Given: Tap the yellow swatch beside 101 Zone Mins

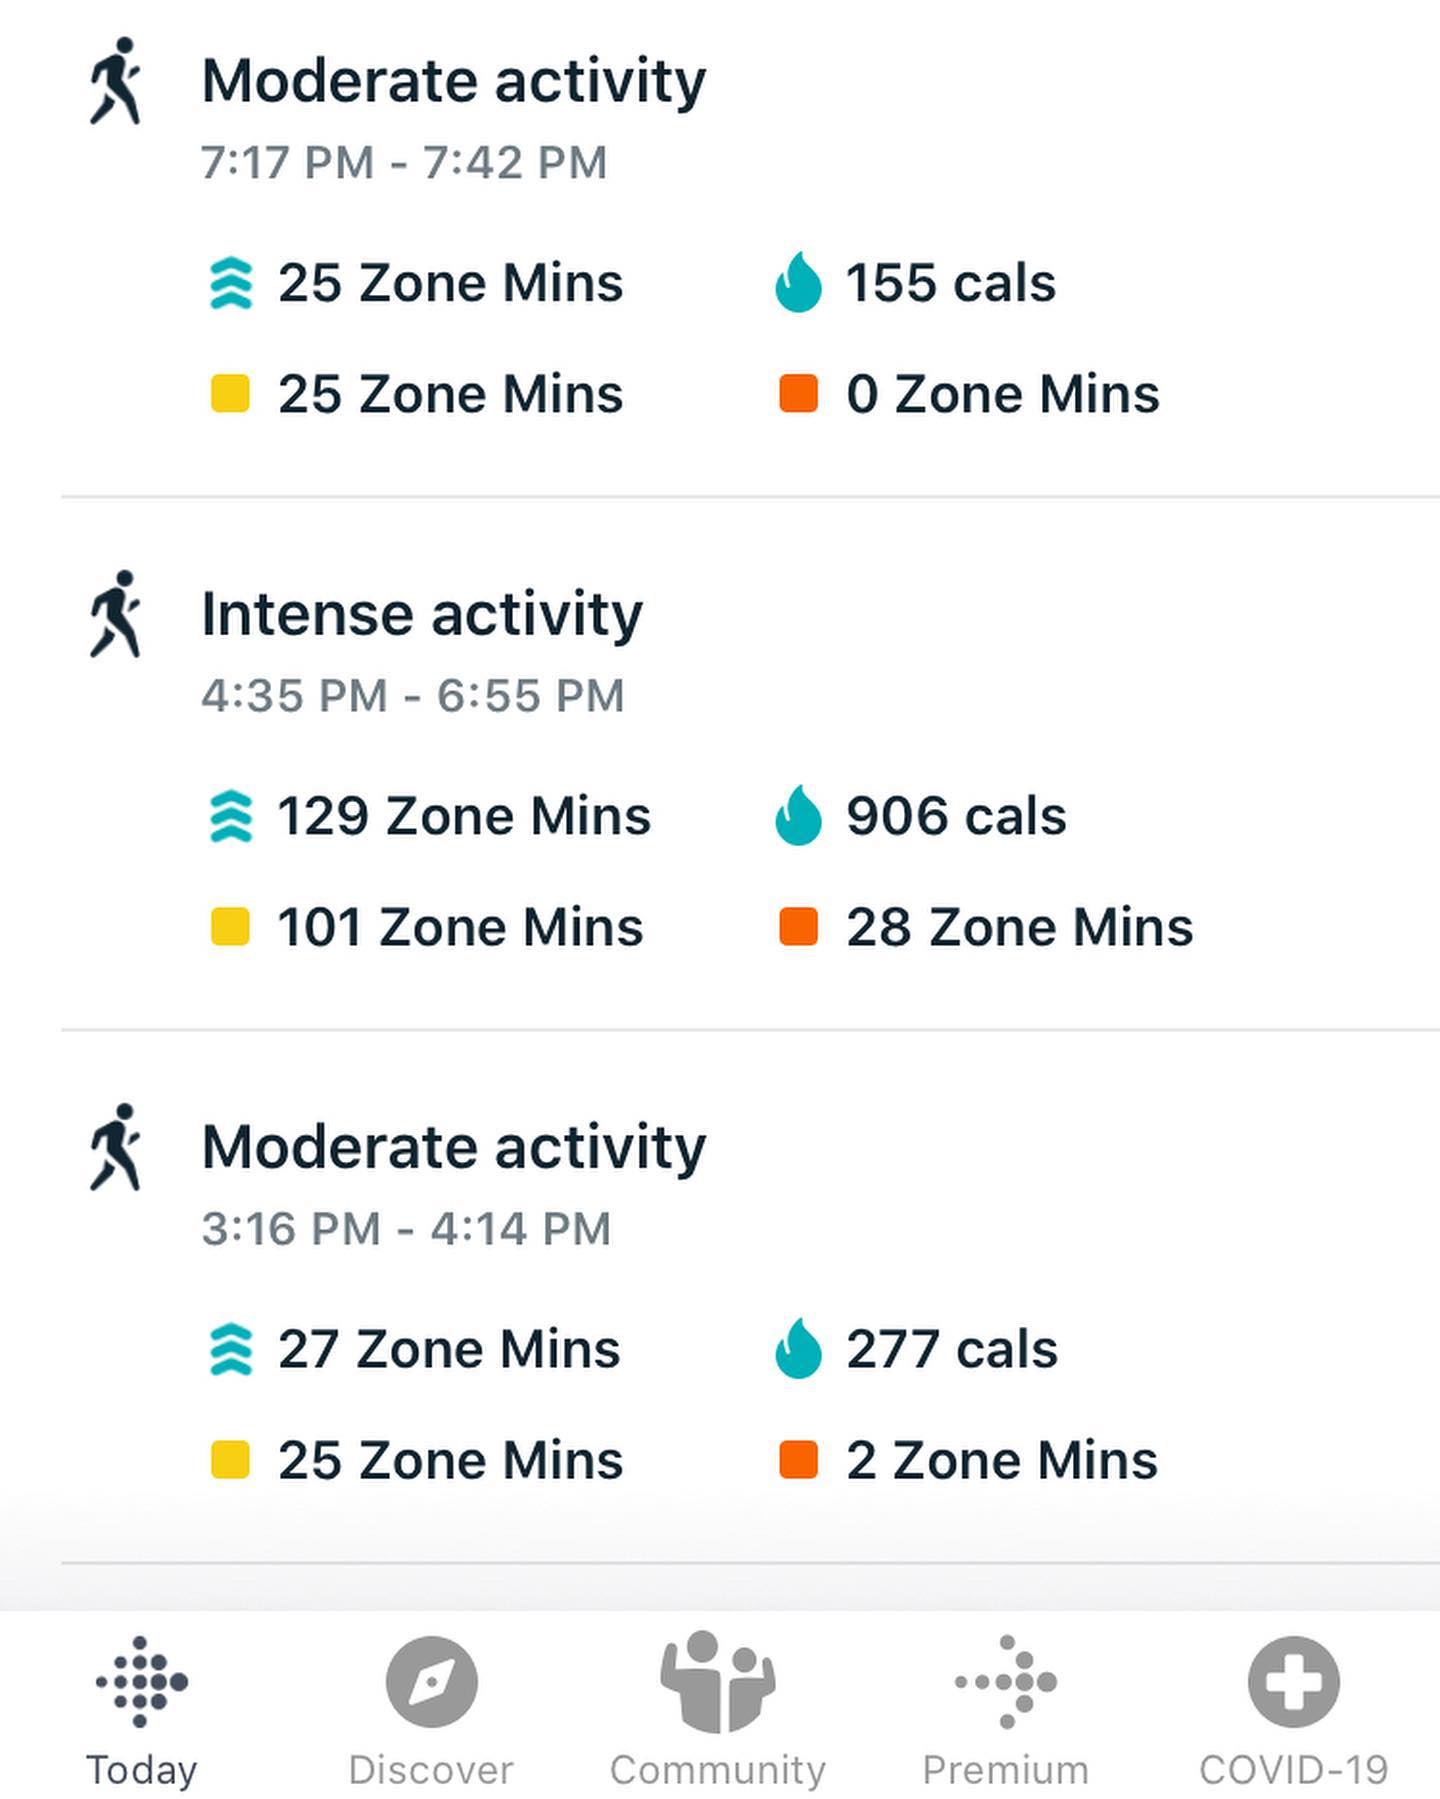Looking at the screenshot, I should (x=230, y=926).
